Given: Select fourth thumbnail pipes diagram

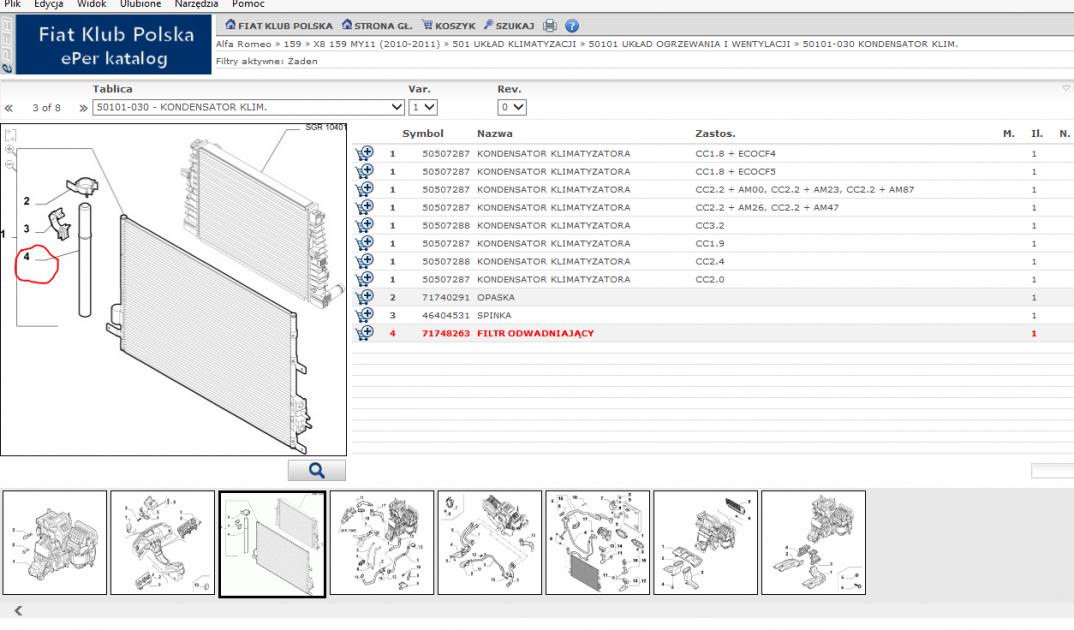Looking at the screenshot, I should point(382,542).
